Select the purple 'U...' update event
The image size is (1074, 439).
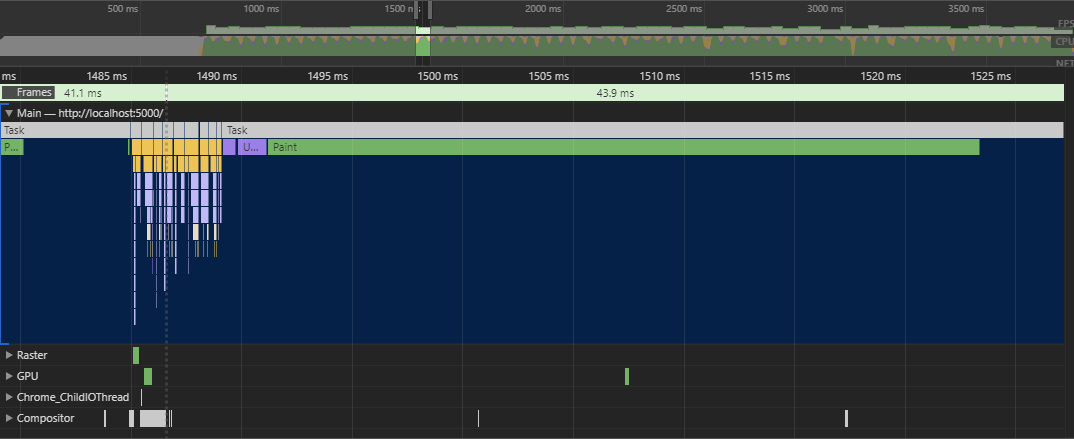[251, 147]
